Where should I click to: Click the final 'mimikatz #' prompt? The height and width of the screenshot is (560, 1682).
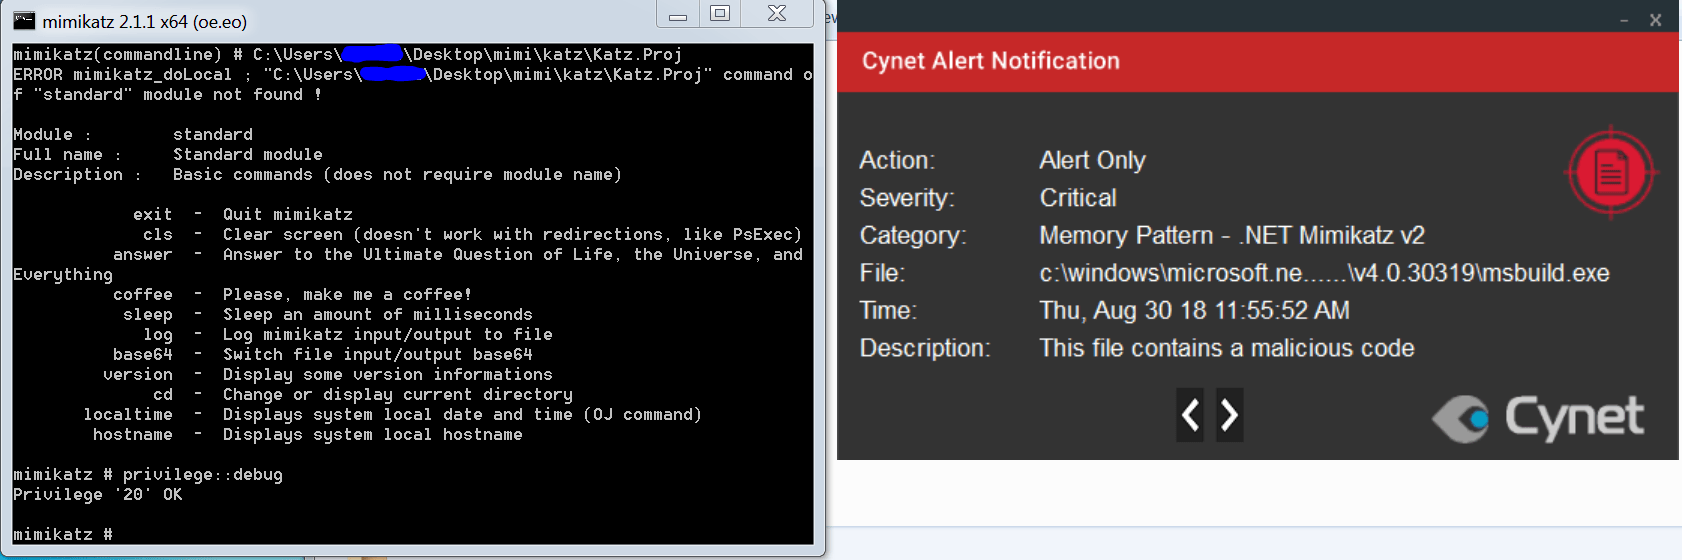point(63,534)
